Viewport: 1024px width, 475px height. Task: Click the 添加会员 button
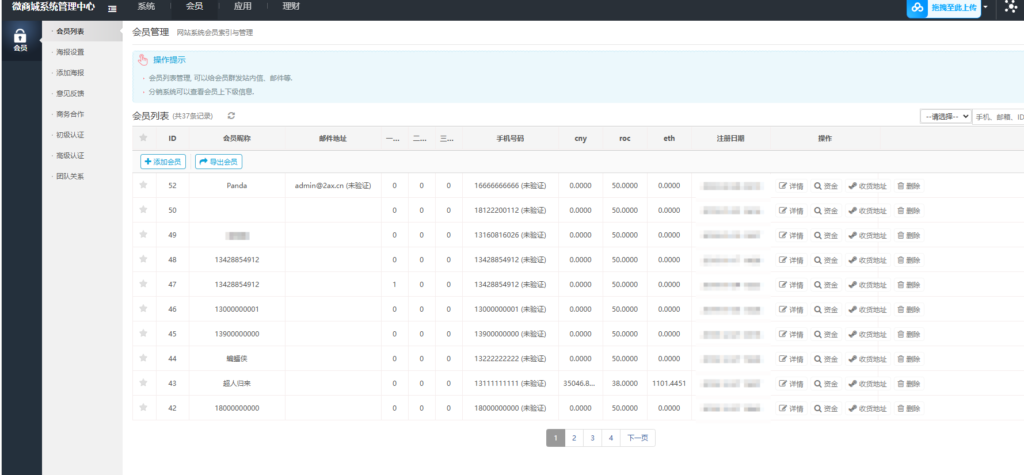(x=163, y=161)
